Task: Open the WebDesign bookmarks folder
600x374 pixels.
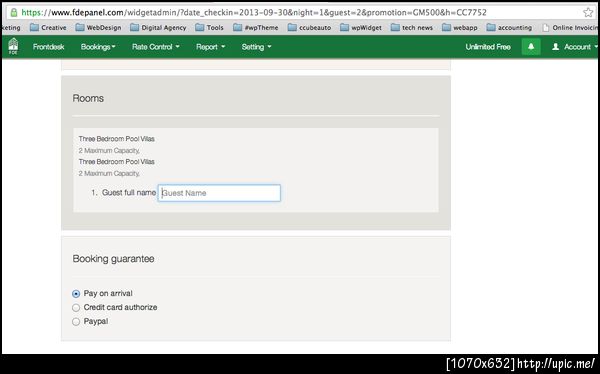Action: click(98, 28)
